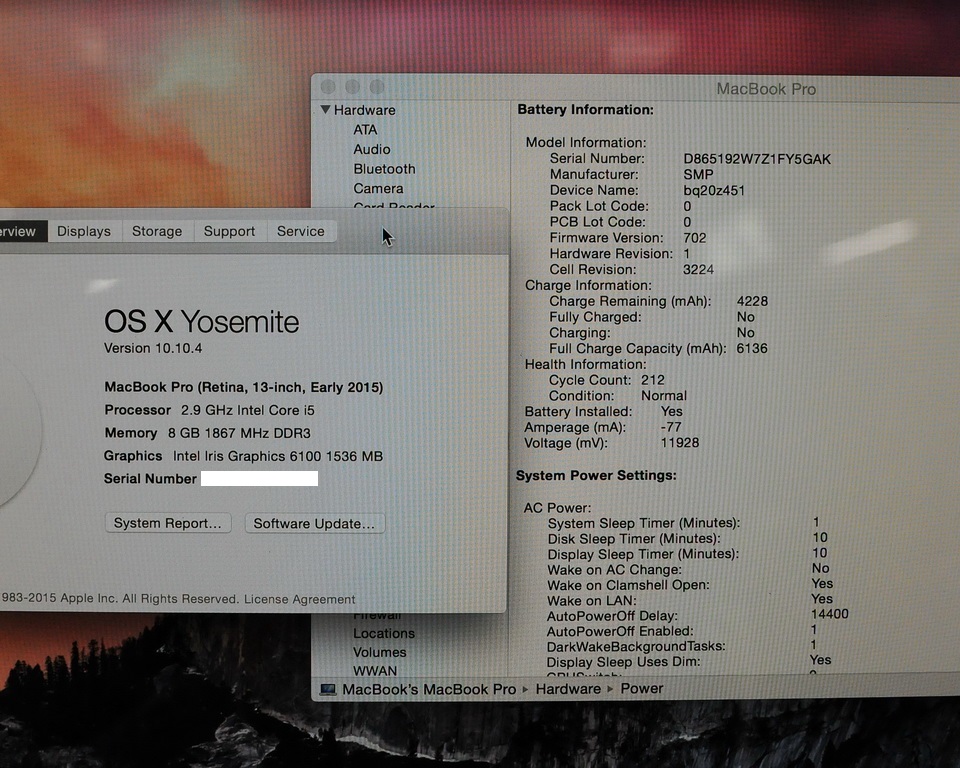Viewport: 960px width, 768px height.
Task: Click Full Charge Capacity value 6136
Action: (x=752, y=348)
